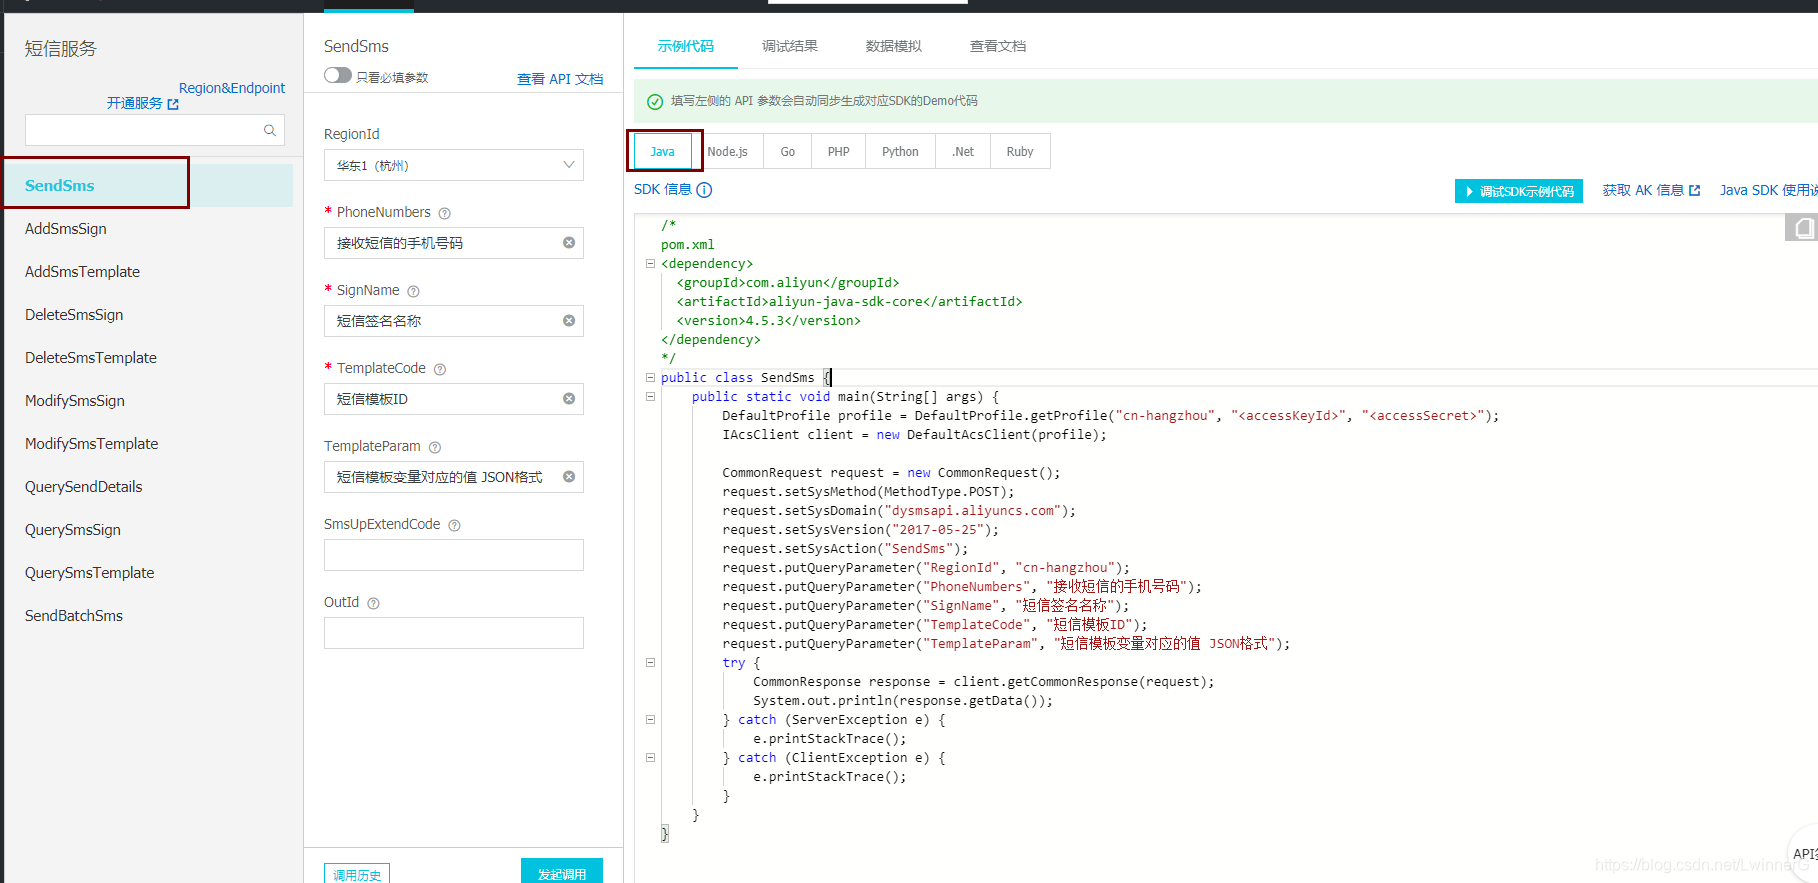Click the API search input field

[x=155, y=130]
